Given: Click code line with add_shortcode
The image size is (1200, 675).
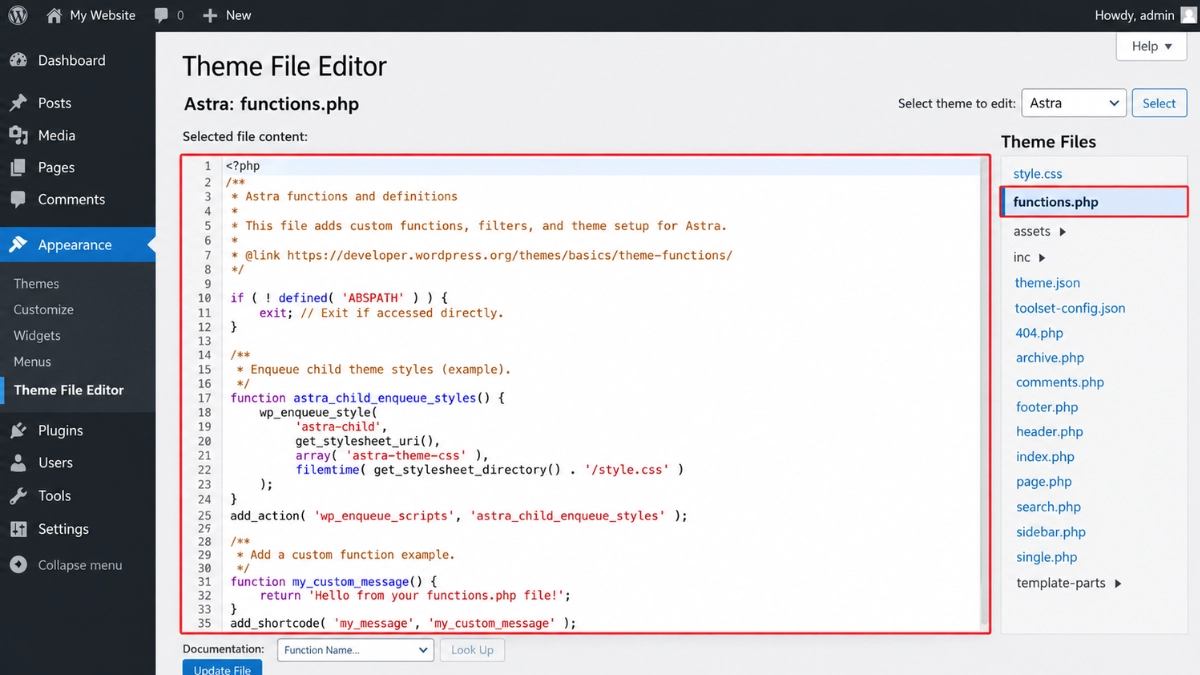Looking at the screenshot, I should (403, 623).
